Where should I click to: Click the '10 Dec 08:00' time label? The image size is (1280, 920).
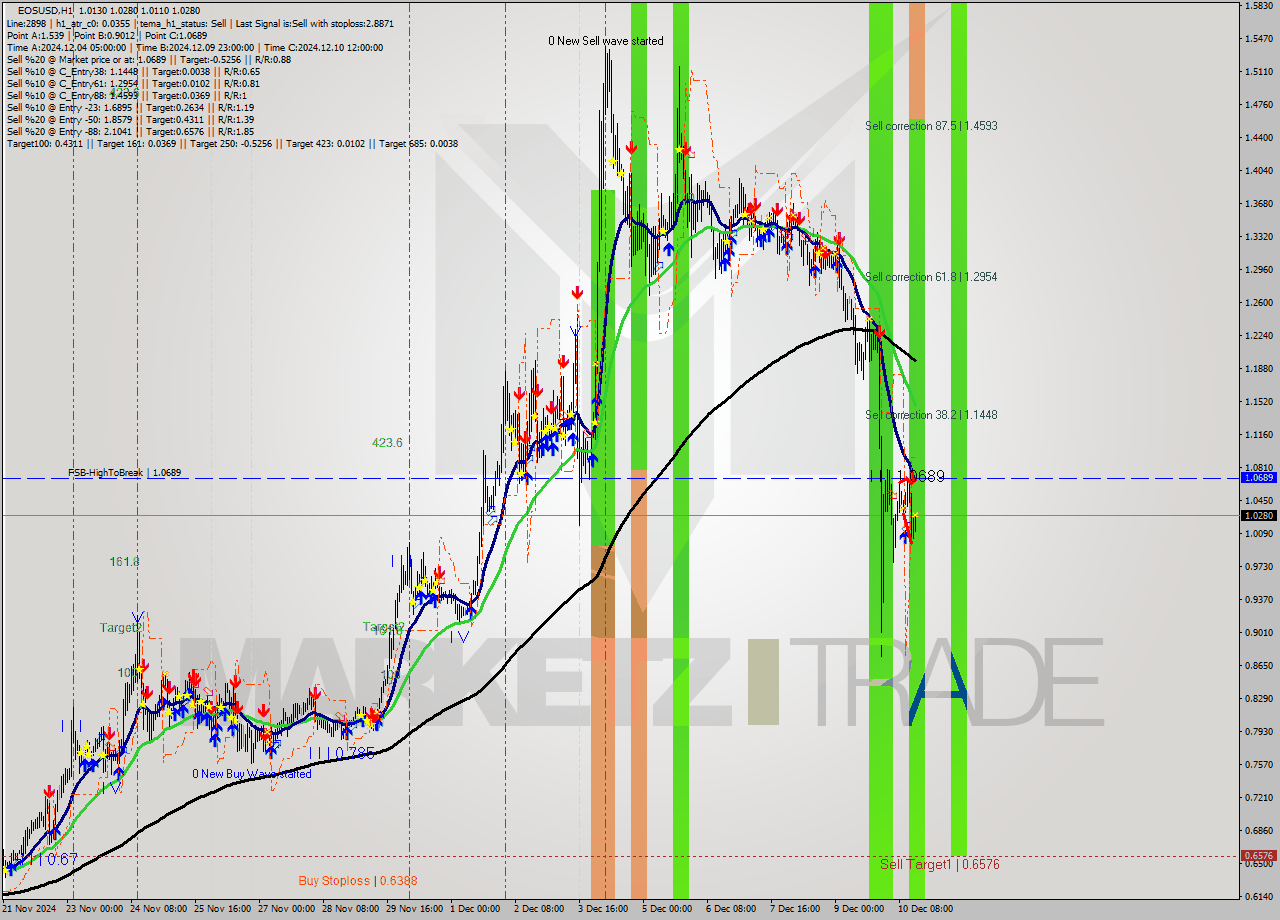click(x=925, y=909)
